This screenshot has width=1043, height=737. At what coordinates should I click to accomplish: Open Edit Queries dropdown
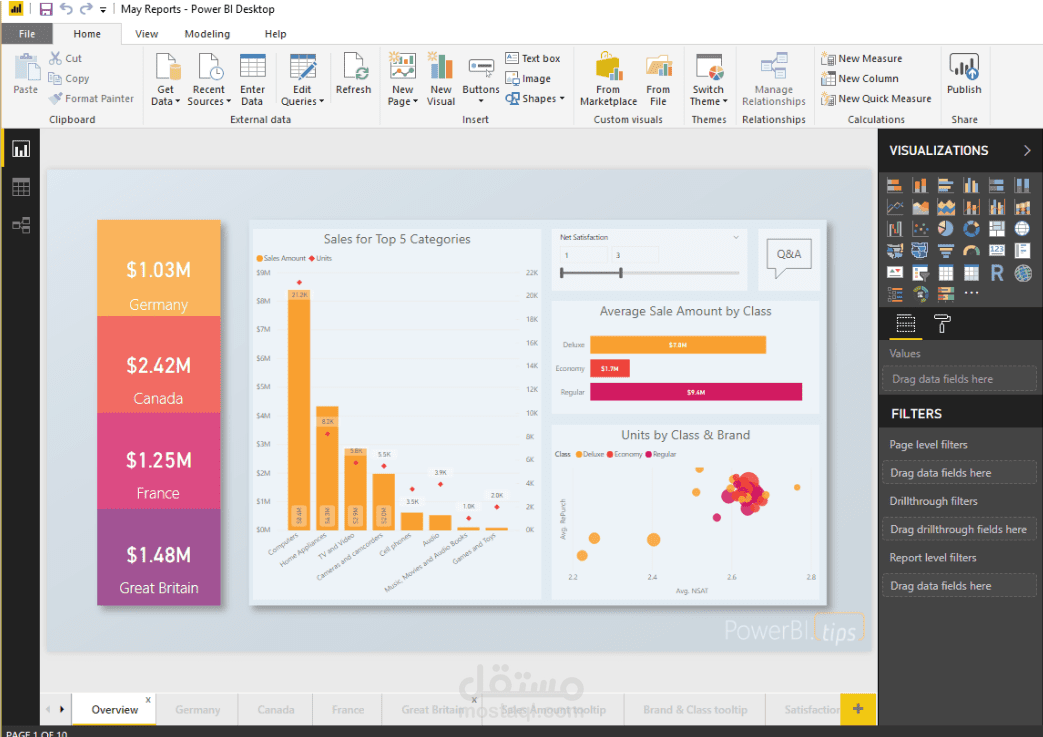point(302,79)
